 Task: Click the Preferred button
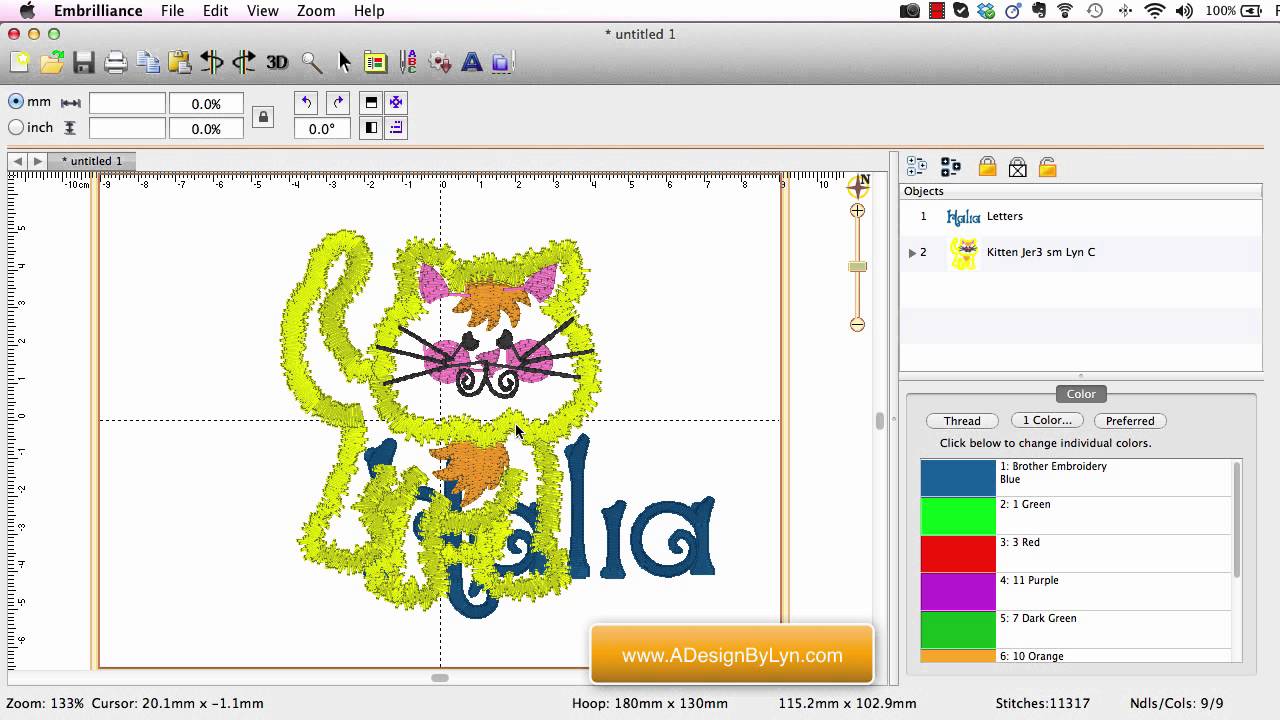[1130, 421]
